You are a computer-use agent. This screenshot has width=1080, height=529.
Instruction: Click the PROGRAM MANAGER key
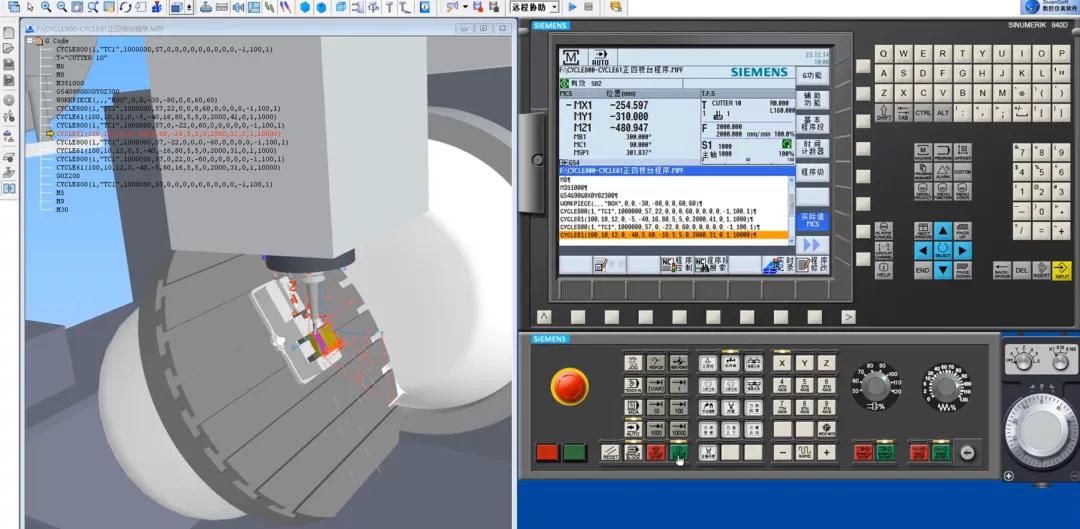(x=924, y=171)
